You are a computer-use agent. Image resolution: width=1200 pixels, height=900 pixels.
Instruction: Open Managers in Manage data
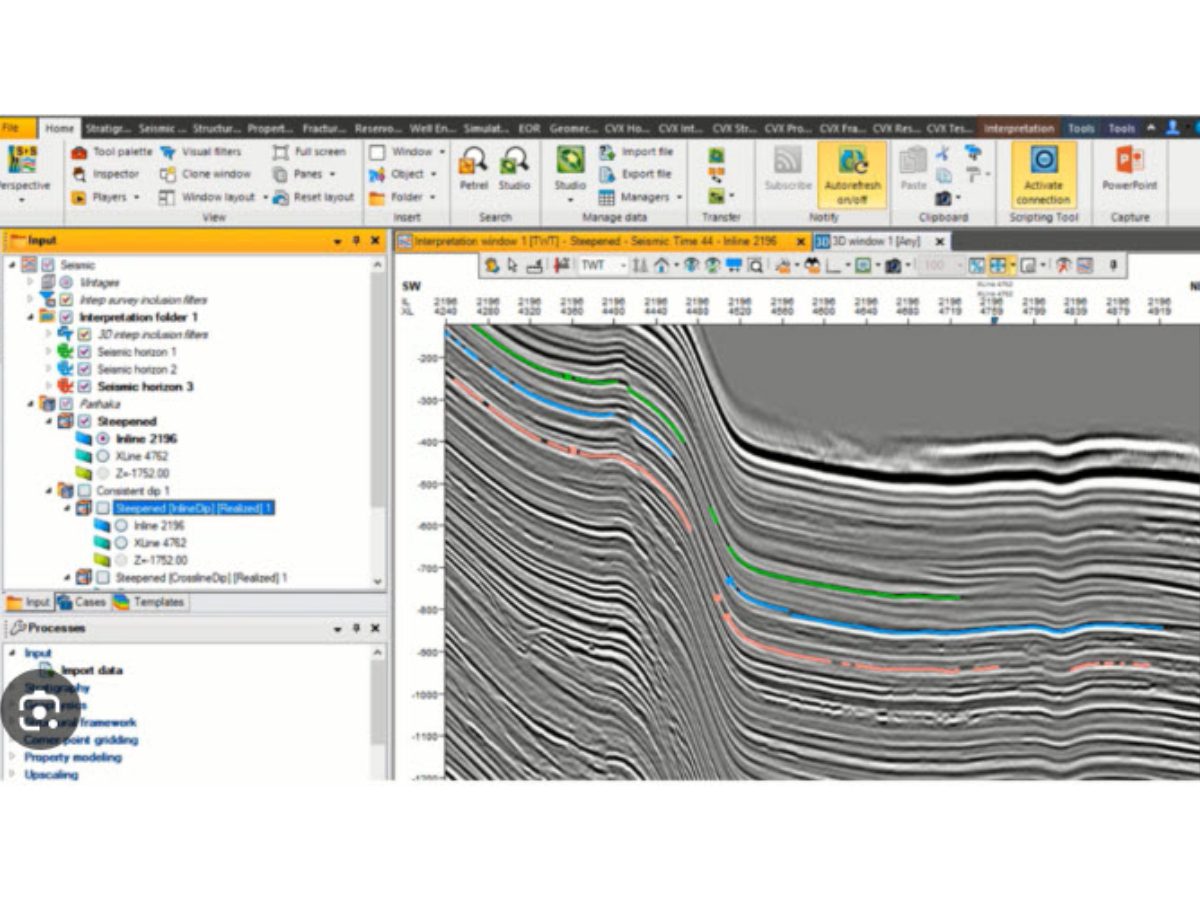coord(641,197)
